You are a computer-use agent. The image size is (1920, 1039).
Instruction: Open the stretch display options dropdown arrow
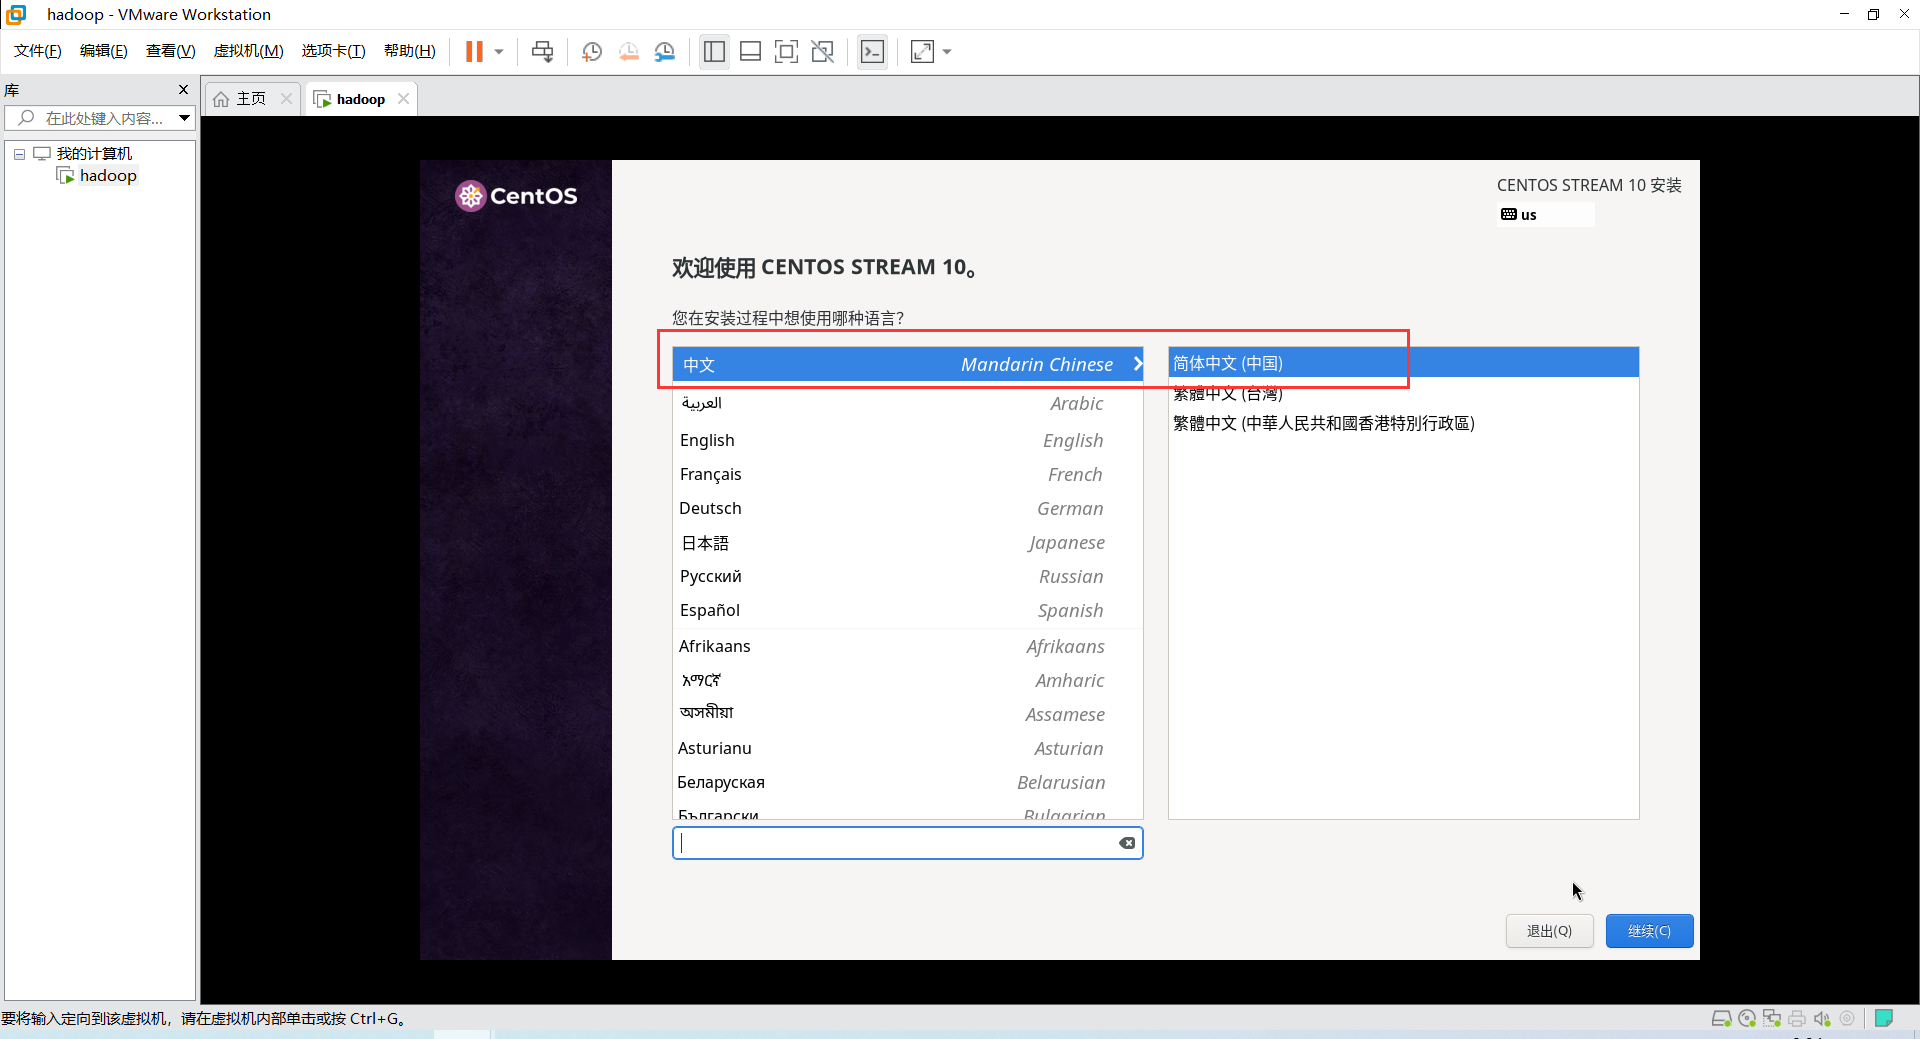point(947,52)
